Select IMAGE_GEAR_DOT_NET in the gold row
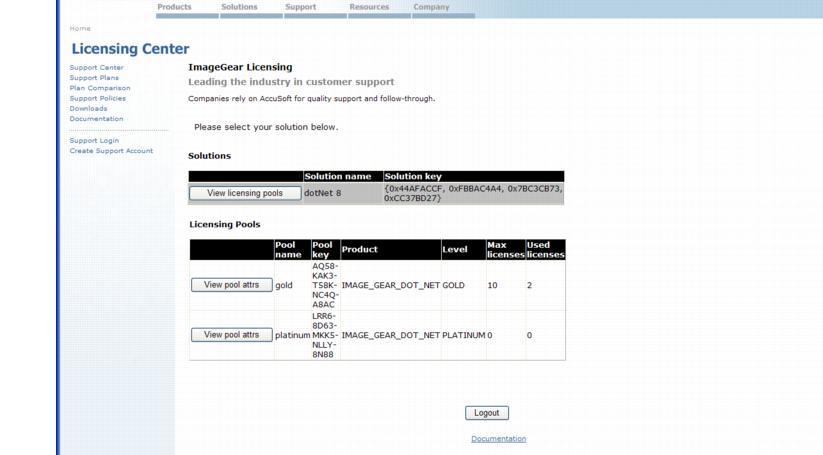The width and height of the screenshot is (823, 455). tap(391, 285)
